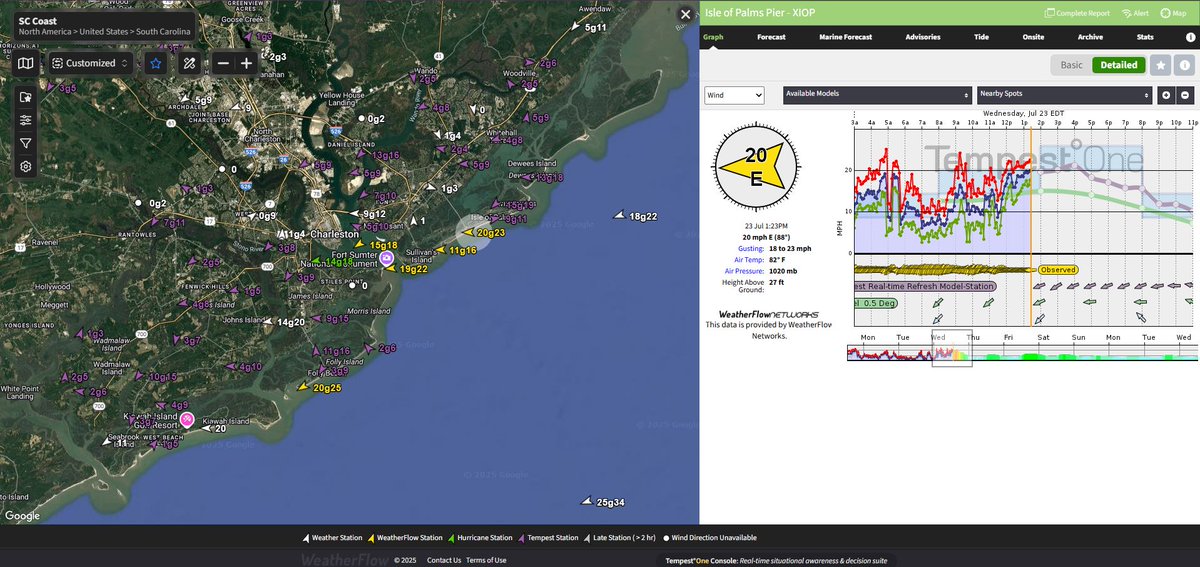This screenshot has height=567, width=1200.
Task: Toggle the blue favorite star on the map toolbar
Action: tap(155, 63)
